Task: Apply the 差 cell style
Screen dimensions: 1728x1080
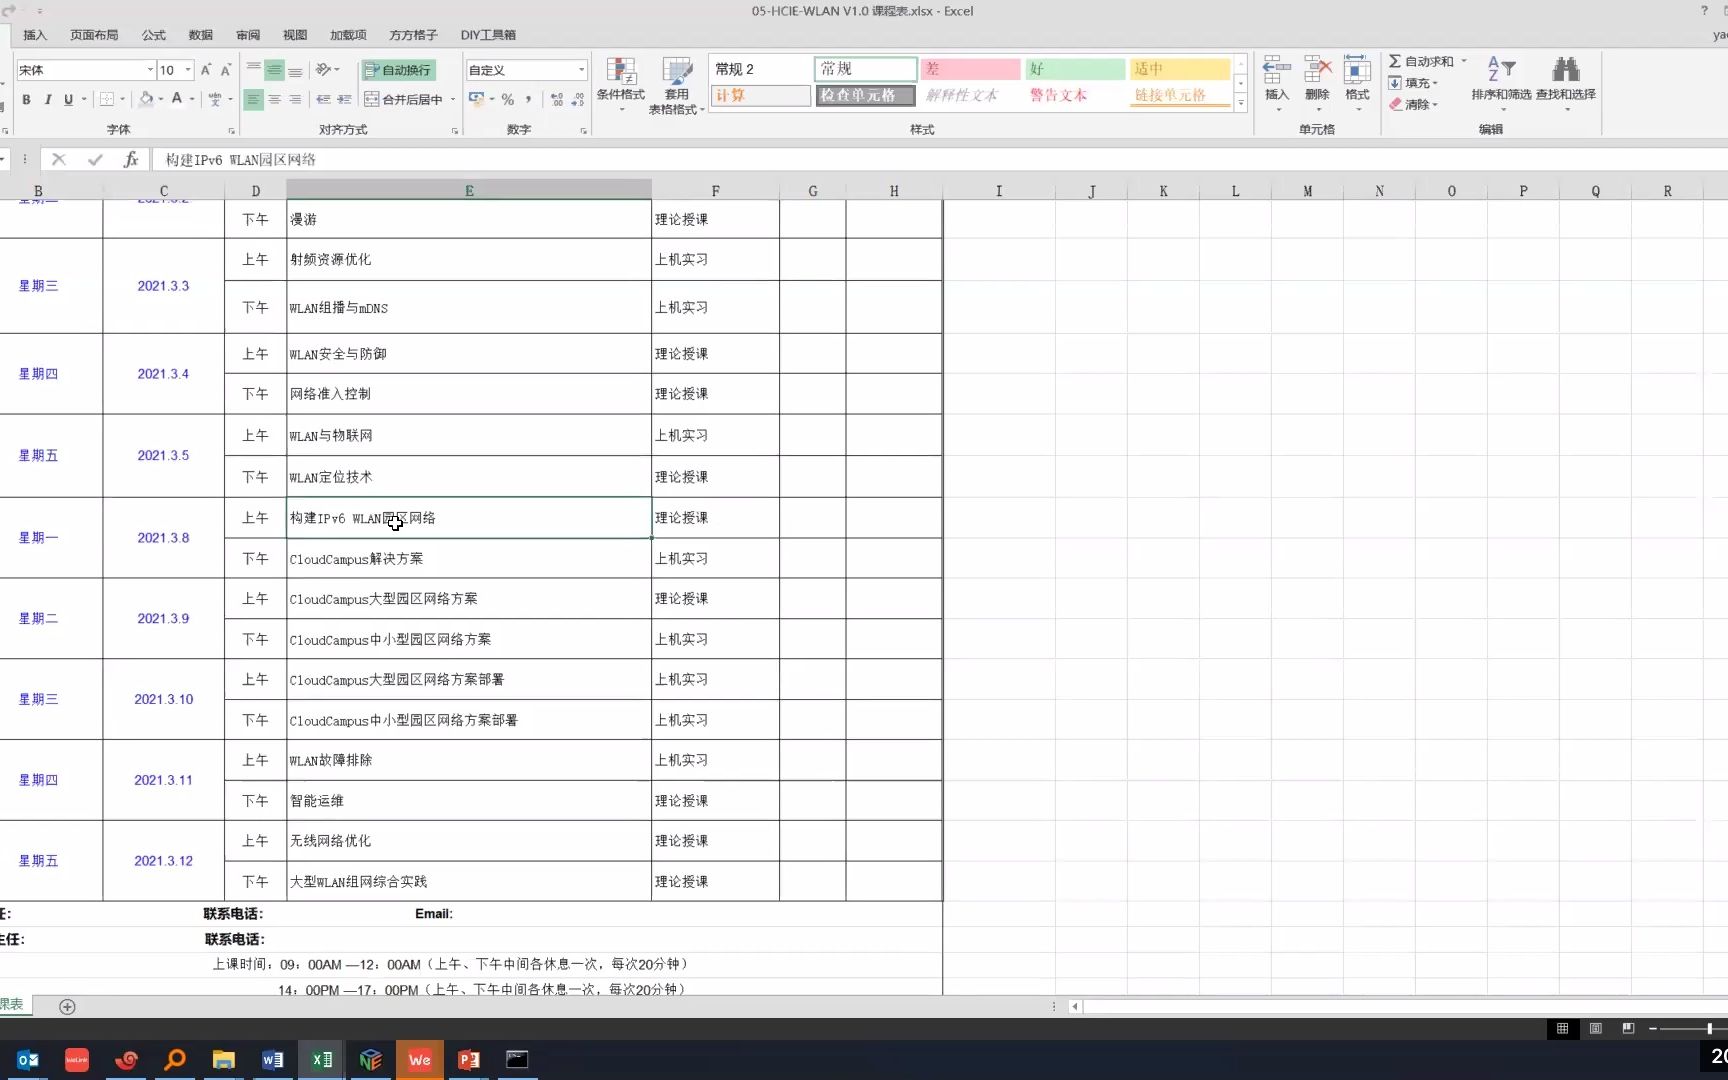Action: pos(970,69)
